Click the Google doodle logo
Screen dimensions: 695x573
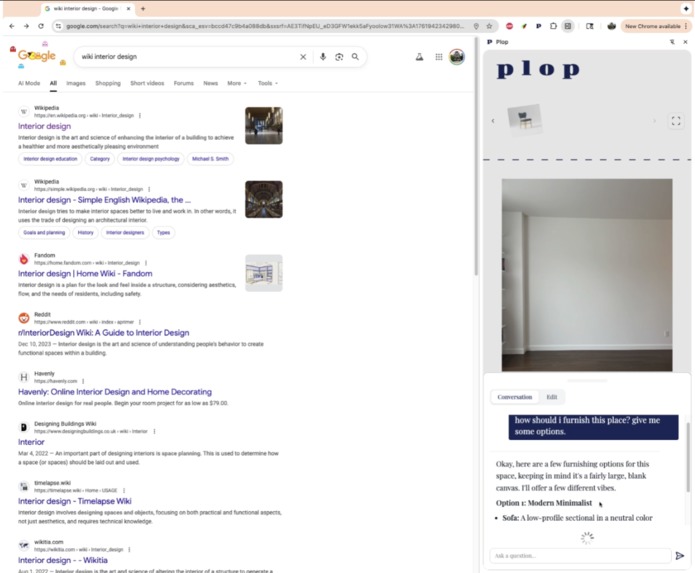(36, 56)
